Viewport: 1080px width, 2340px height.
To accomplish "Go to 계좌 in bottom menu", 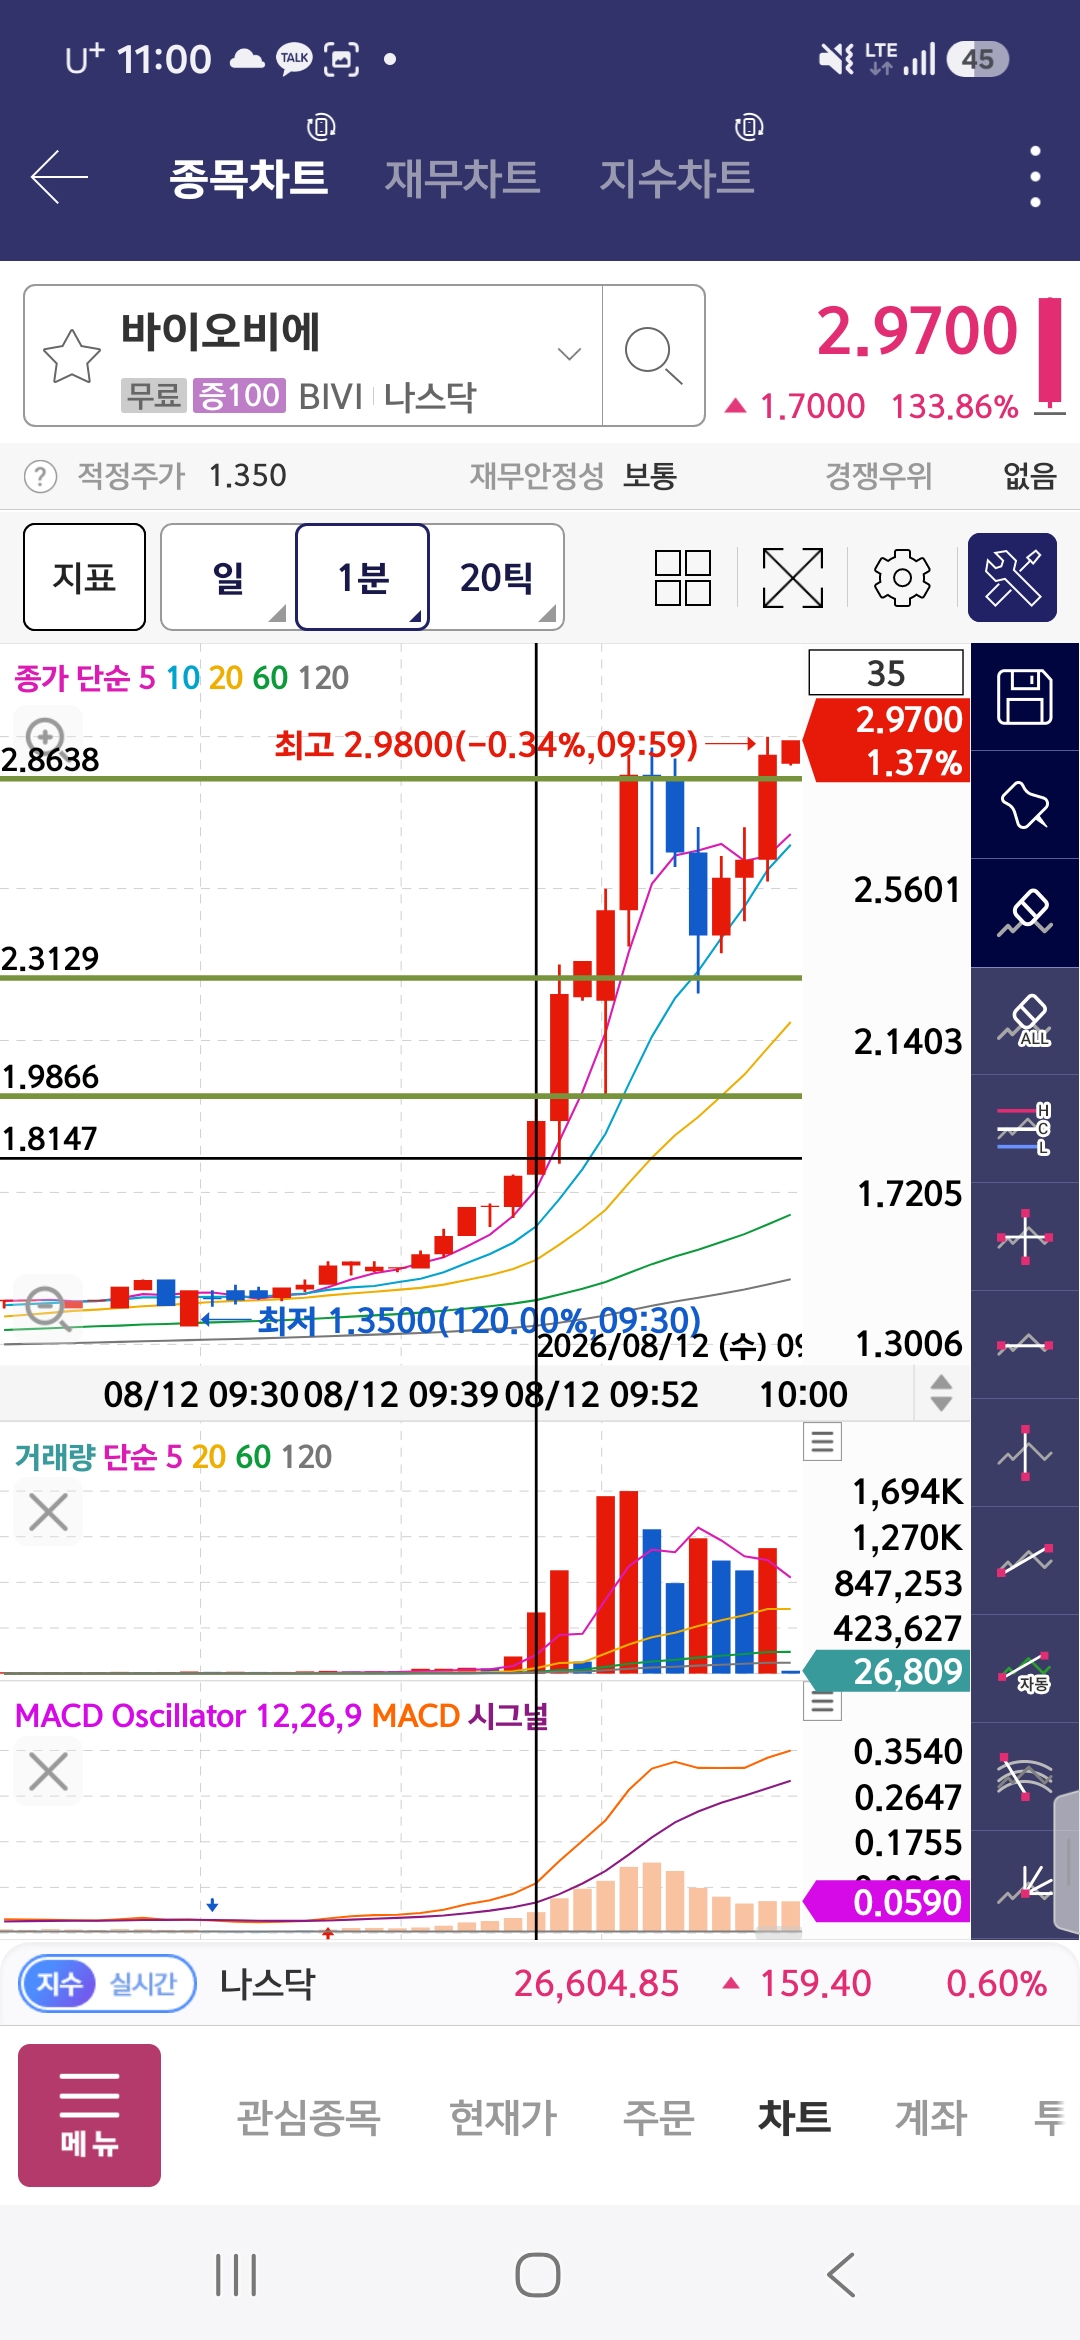I will tap(930, 2117).
